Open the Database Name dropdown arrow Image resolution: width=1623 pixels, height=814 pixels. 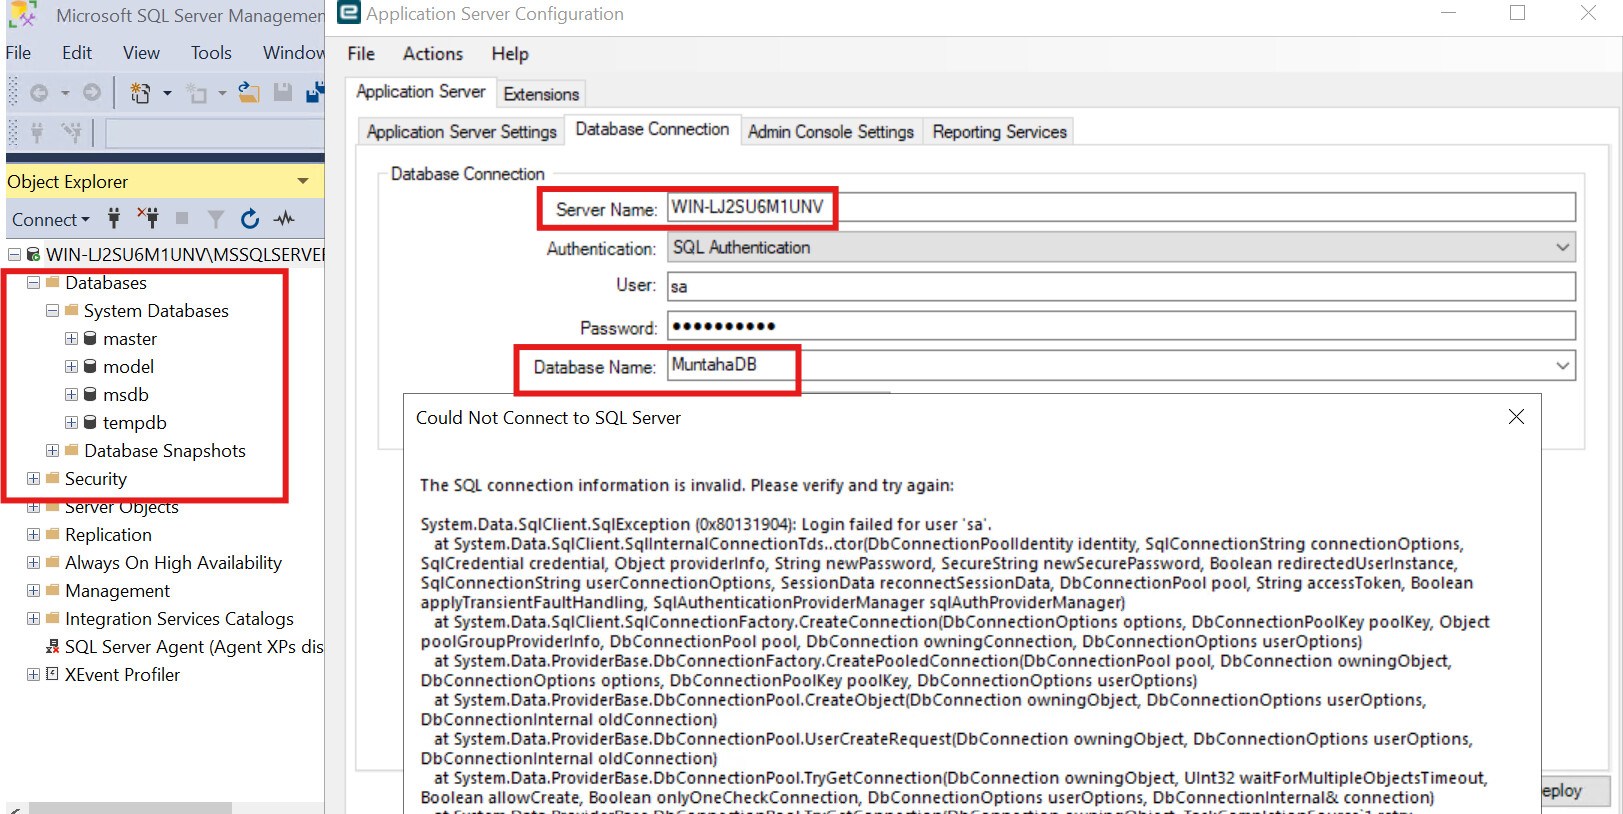[1562, 366]
